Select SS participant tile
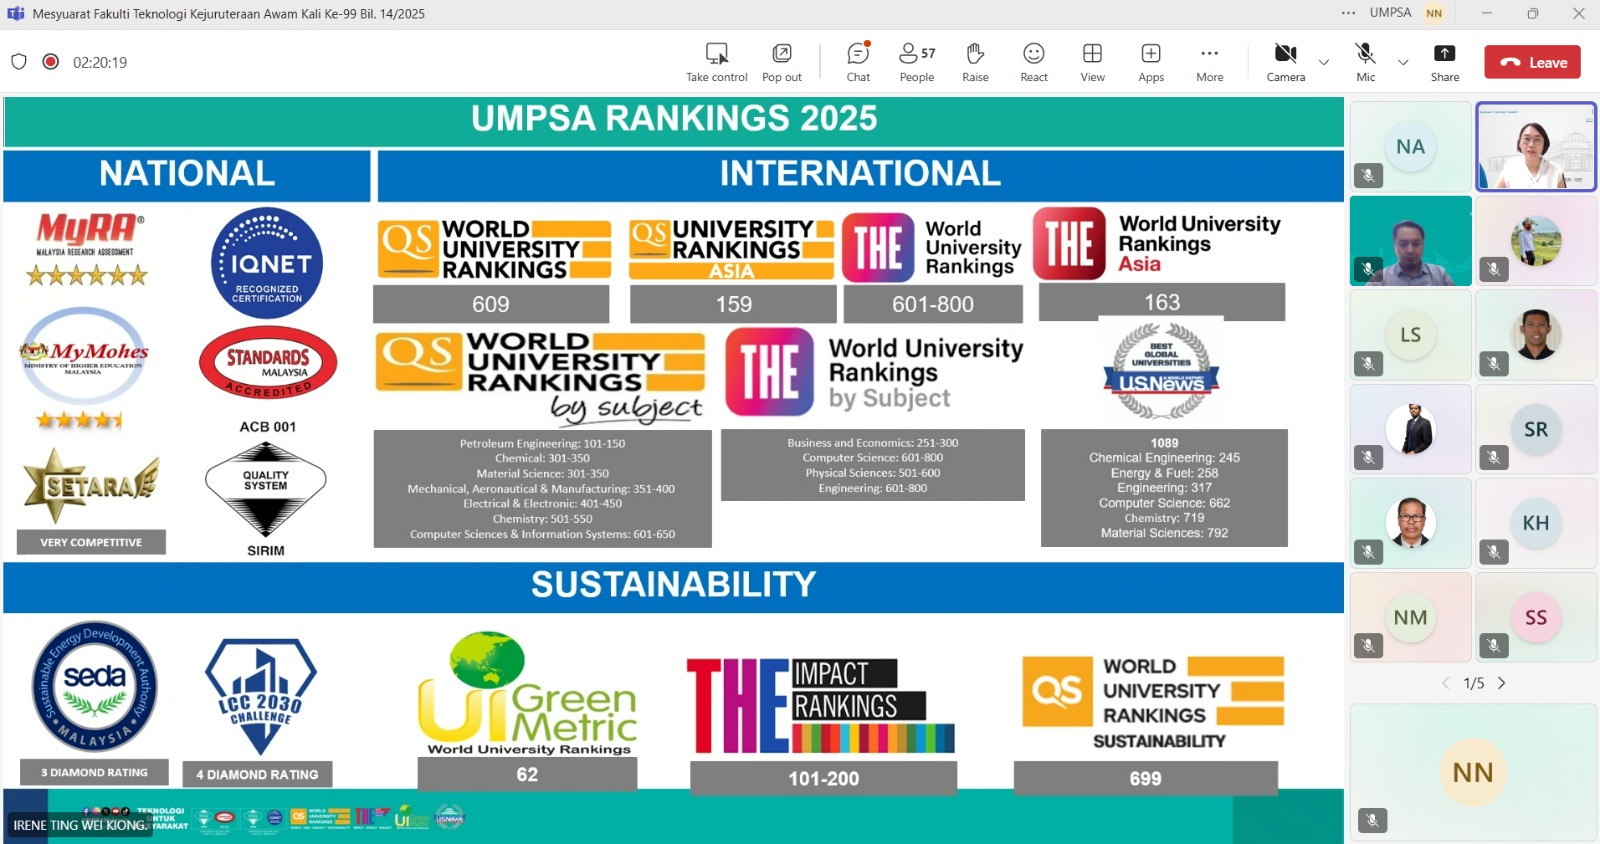Image resolution: width=1600 pixels, height=844 pixels. pos(1535,617)
